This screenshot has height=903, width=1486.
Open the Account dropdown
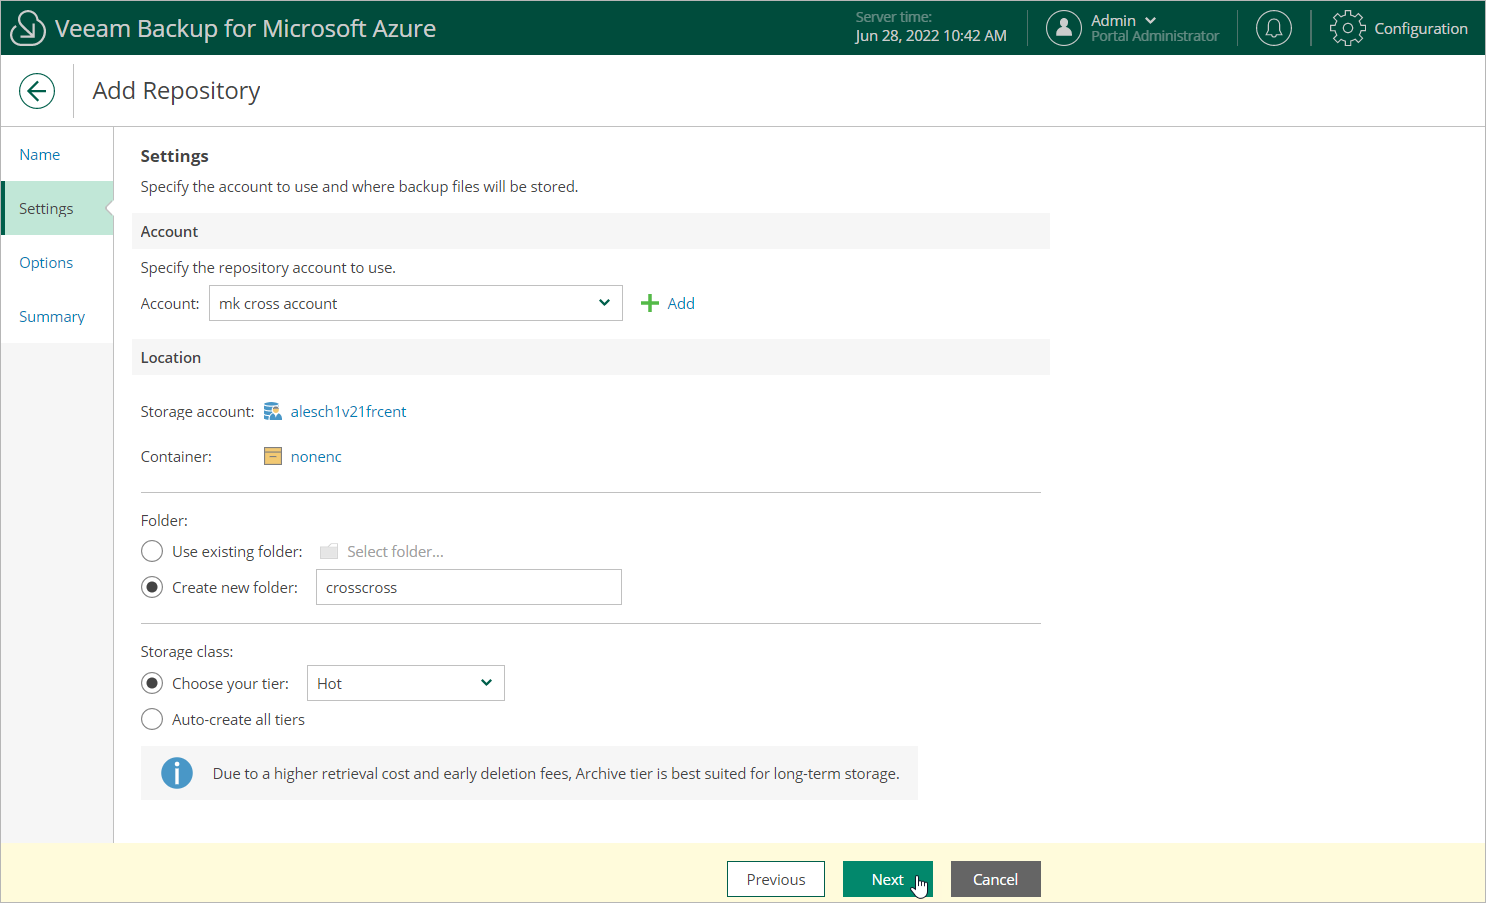416,303
